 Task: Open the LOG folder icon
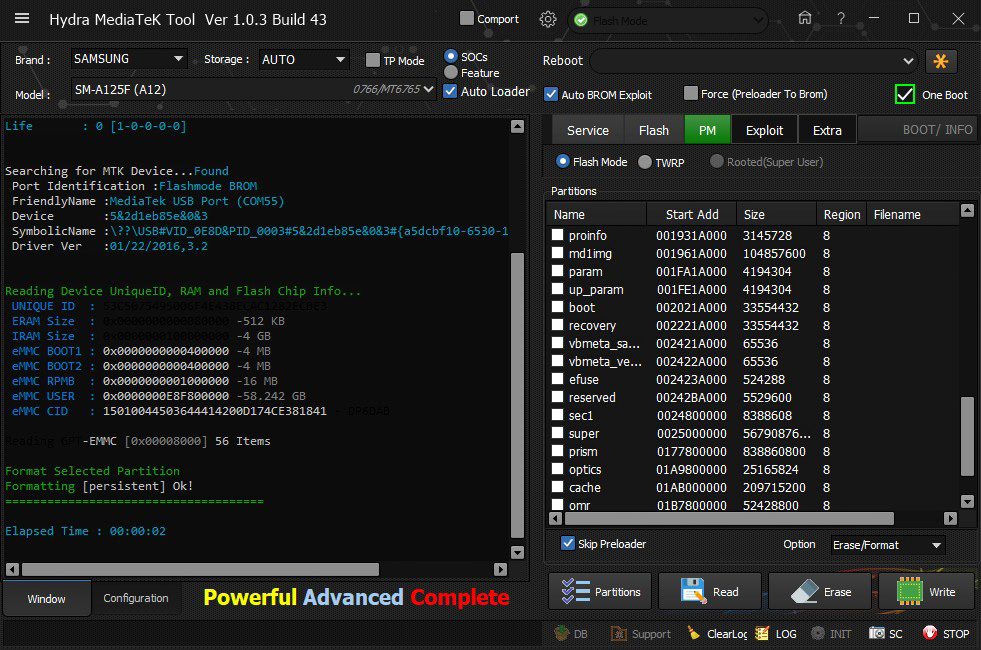[x=763, y=633]
